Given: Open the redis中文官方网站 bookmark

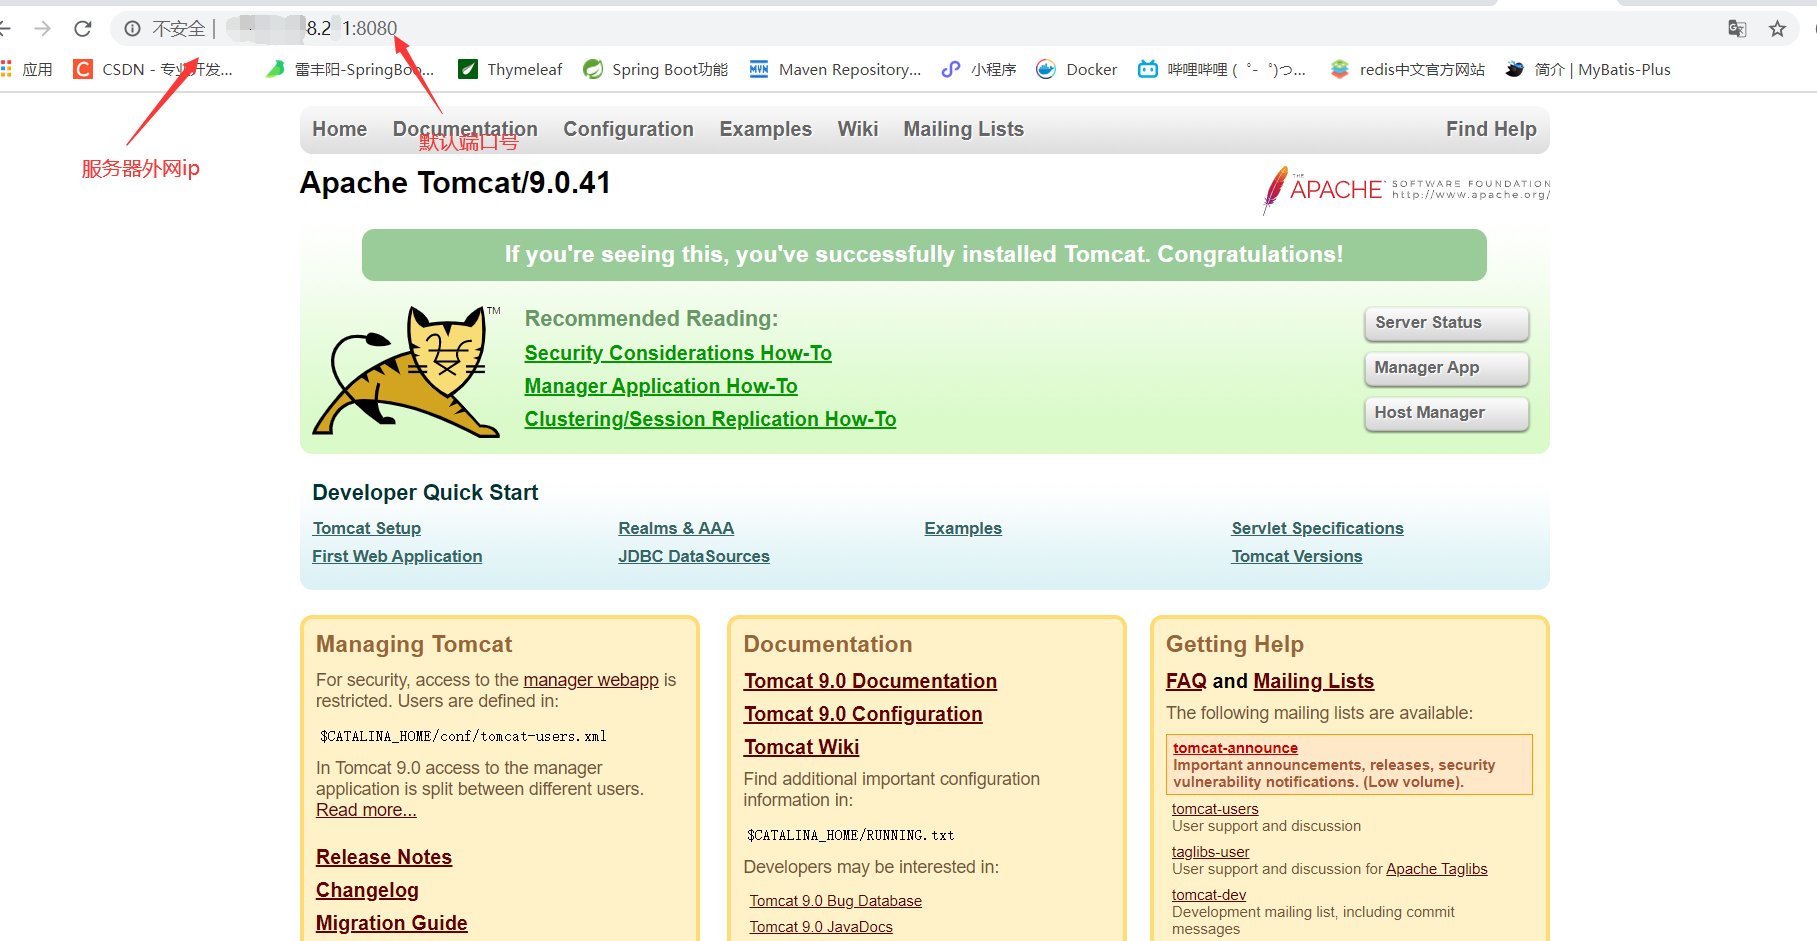Looking at the screenshot, I should (x=1407, y=69).
